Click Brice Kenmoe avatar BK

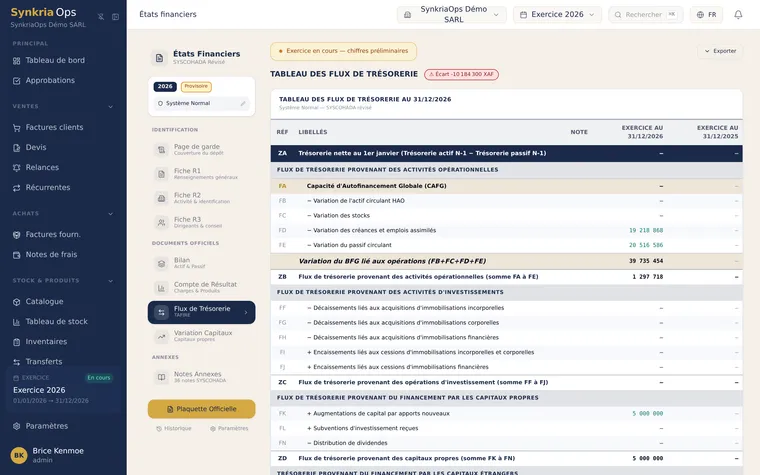(x=19, y=455)
